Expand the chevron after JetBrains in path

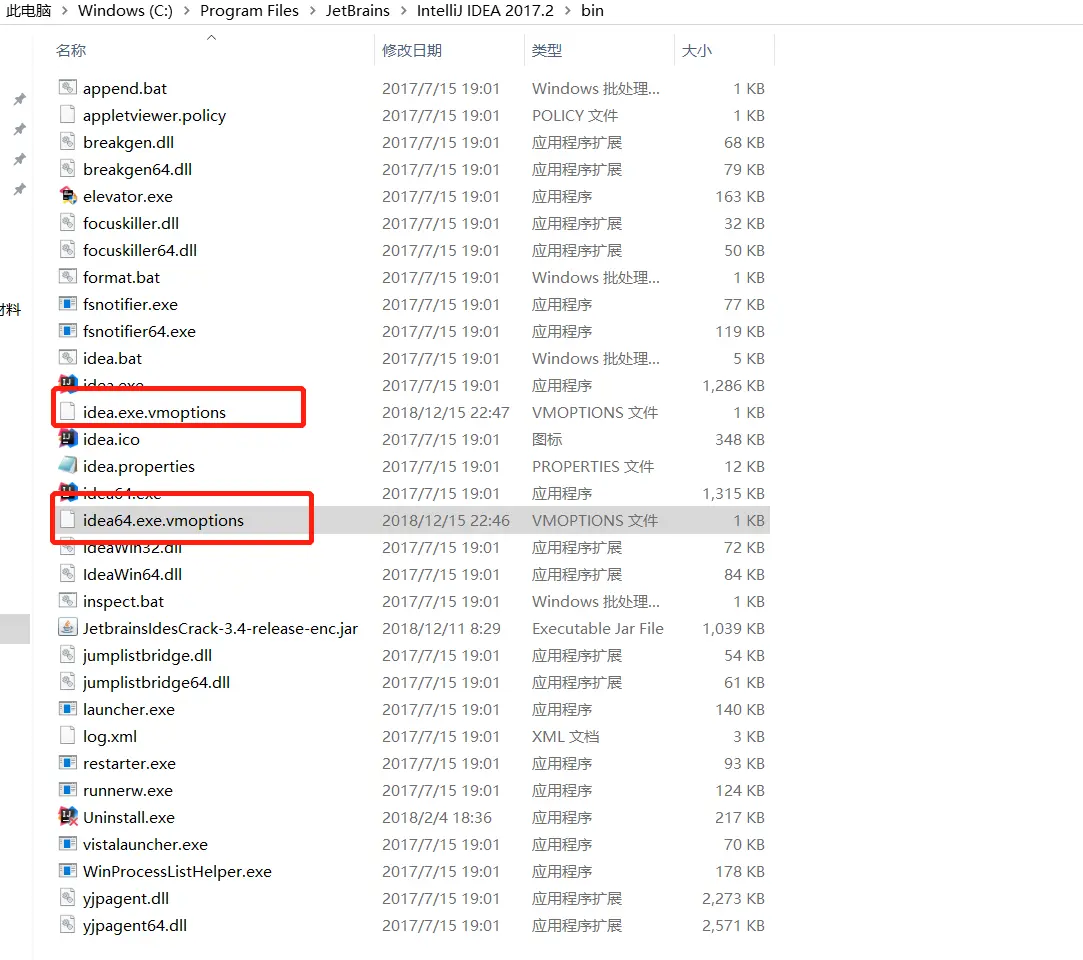(x=403, y=11)
